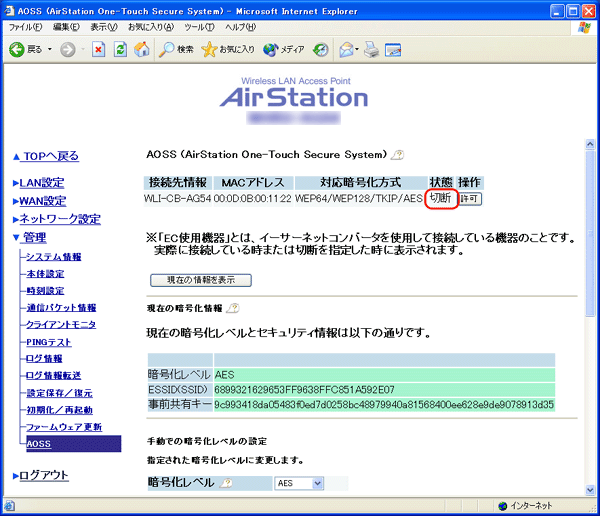Open the ファイル(F) menu
Screen dimensions: 600x516
pos(25,27)
